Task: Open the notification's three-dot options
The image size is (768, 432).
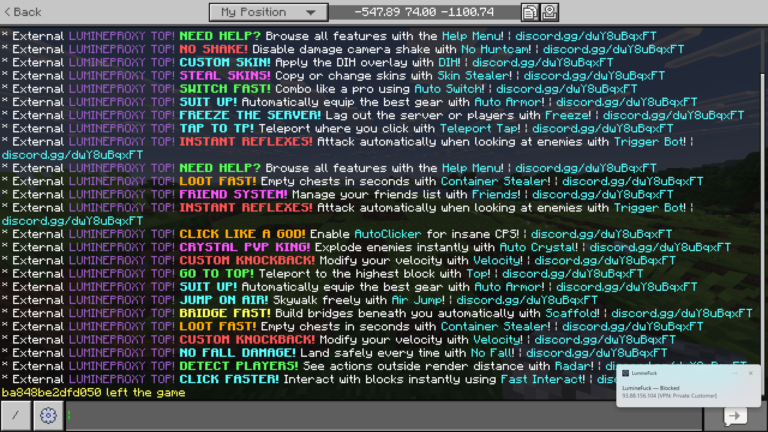Action: coord(735,373)
